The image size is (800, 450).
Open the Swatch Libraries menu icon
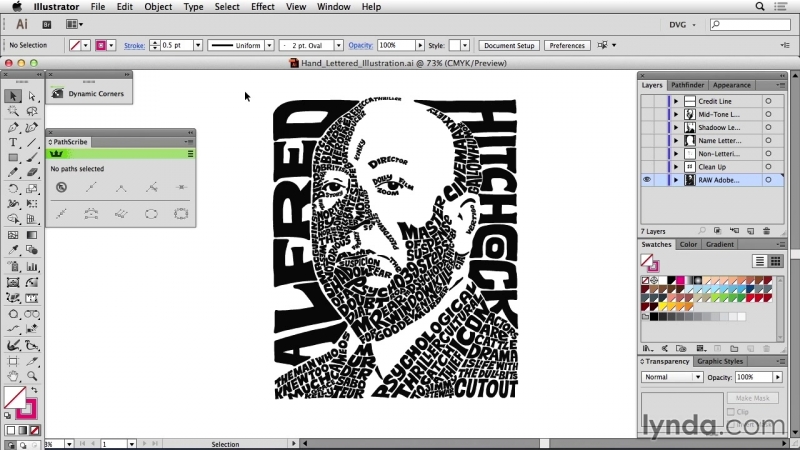tap(647, 348)
